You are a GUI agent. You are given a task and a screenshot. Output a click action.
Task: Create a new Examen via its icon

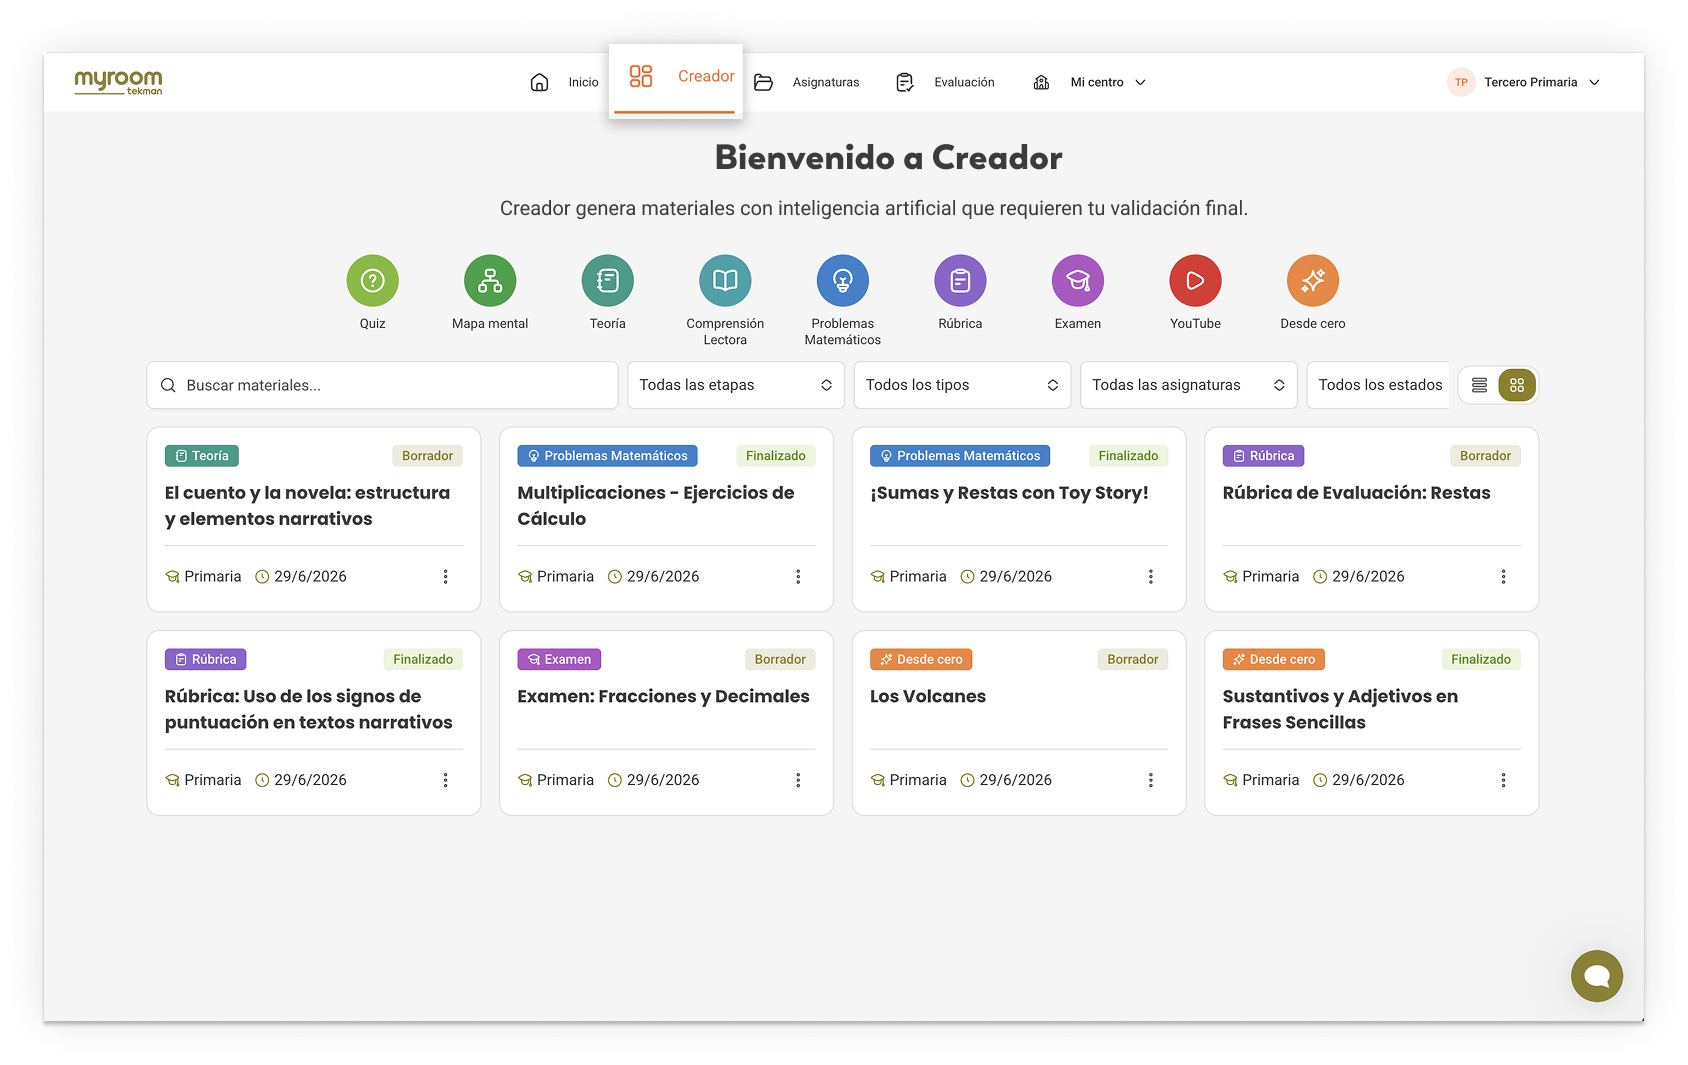(1078, 281)
